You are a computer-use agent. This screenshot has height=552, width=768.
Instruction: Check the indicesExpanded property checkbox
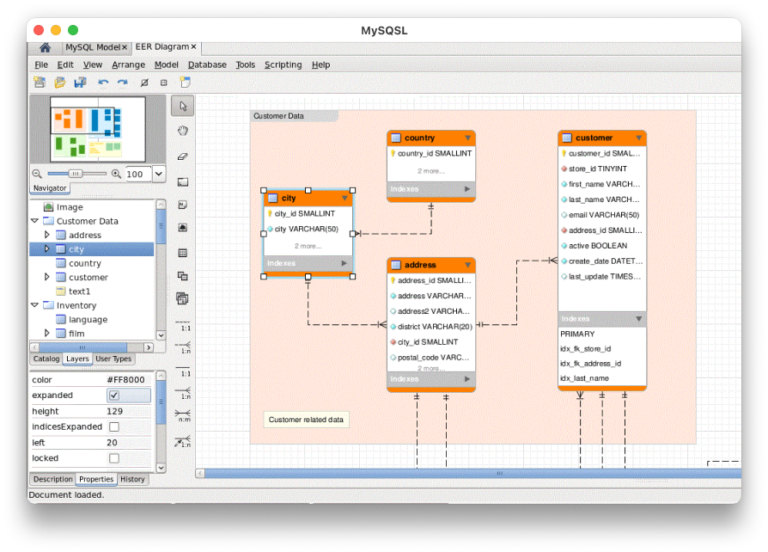click(x=114, y=427)
